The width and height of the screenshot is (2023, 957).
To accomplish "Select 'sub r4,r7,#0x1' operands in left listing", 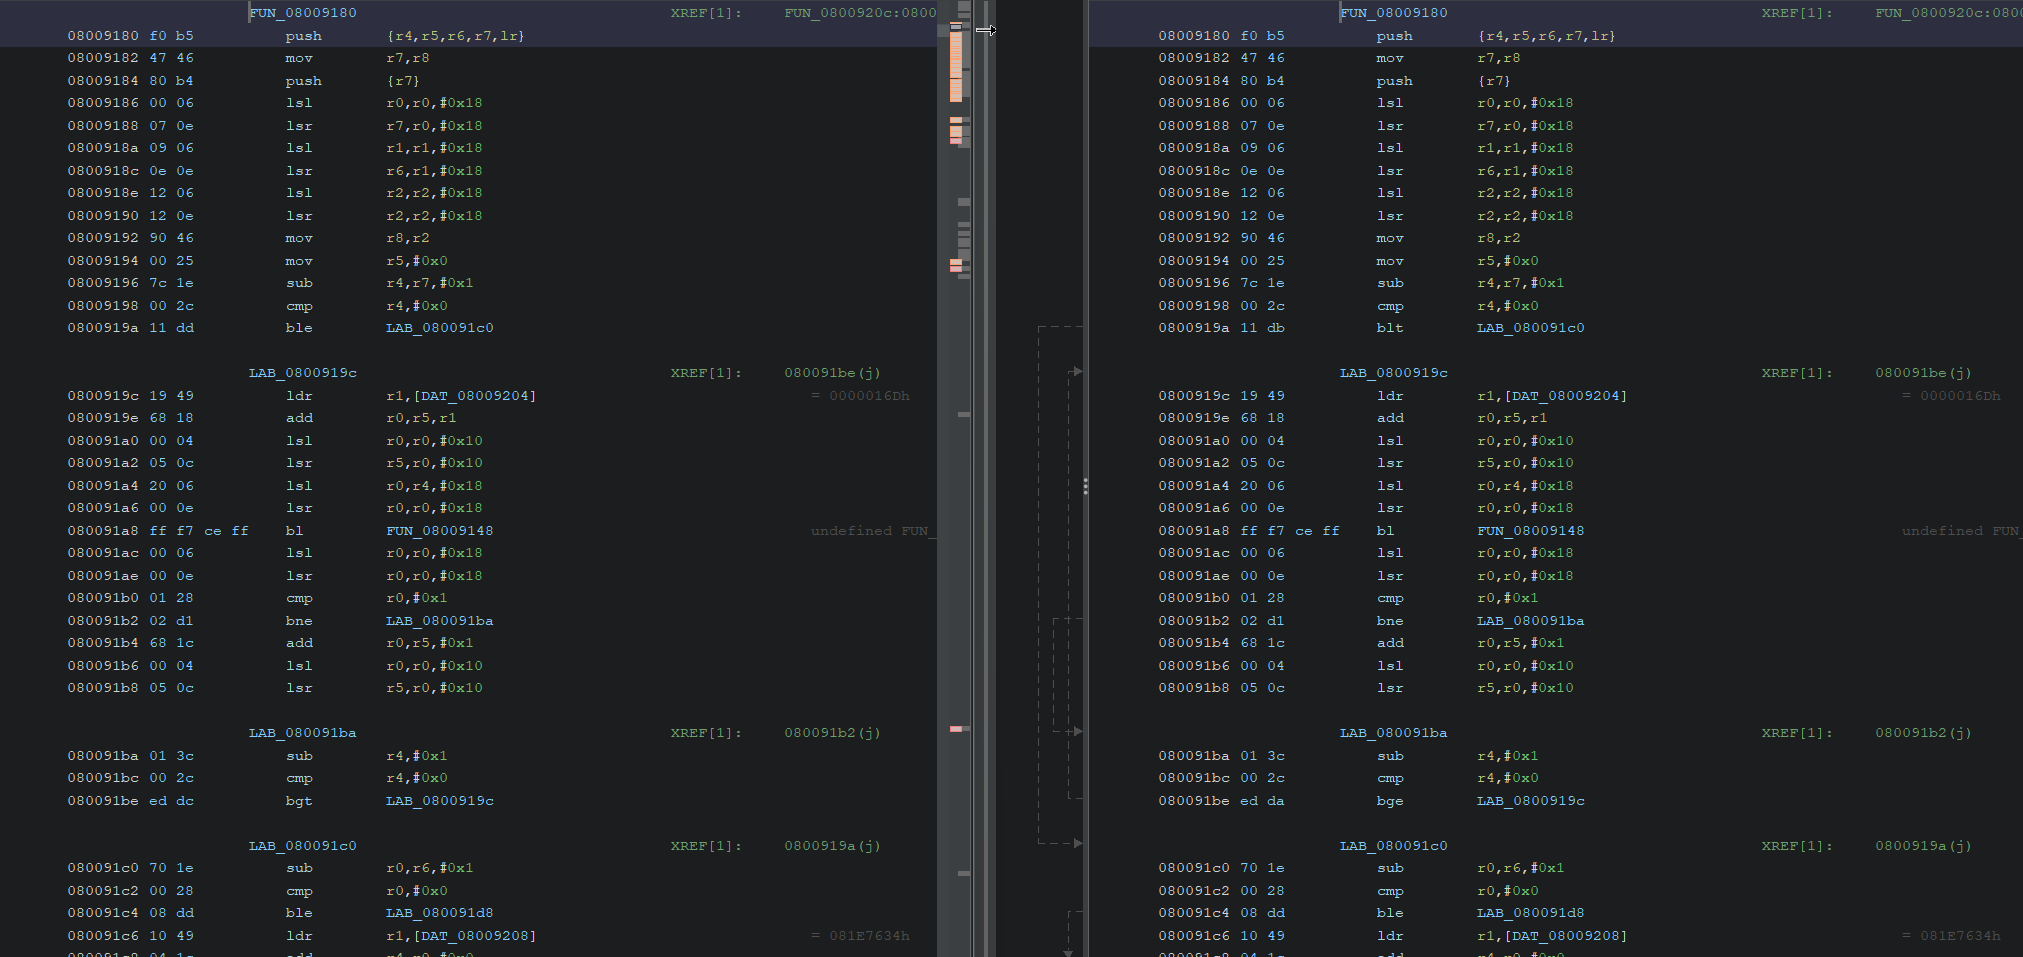I will click(430, 283).
